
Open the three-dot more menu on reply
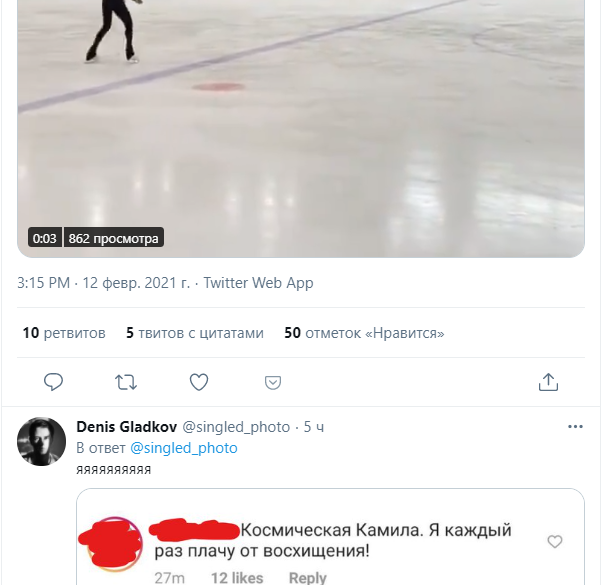pyautogui.click(x=575, y=427)
